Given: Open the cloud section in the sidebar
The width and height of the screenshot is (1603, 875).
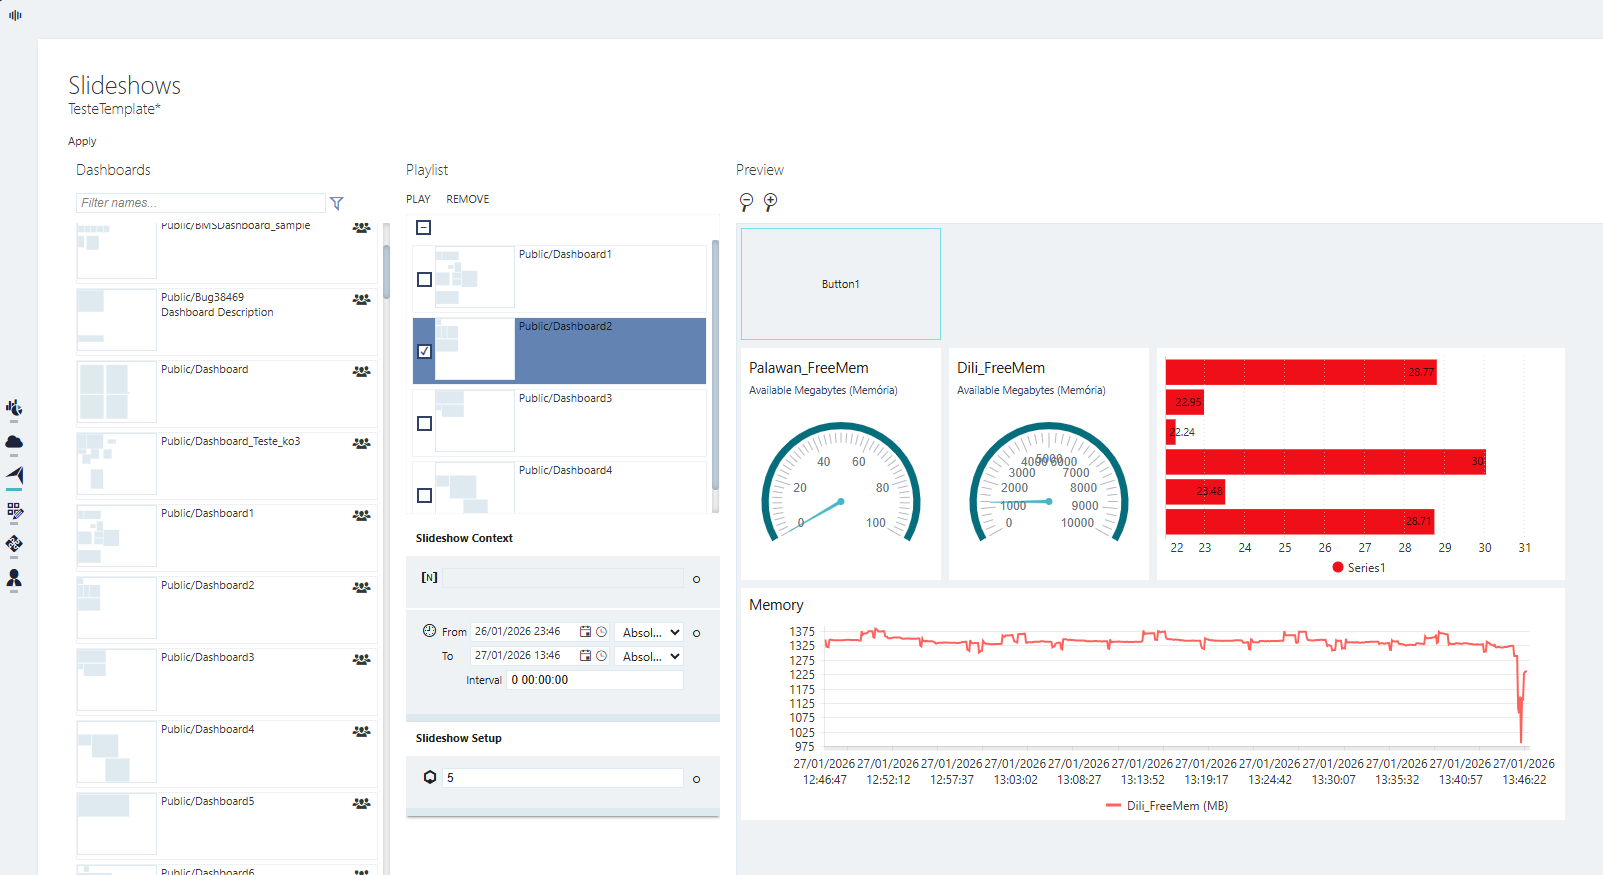Looking at the screenshot, I should [14, 442].
